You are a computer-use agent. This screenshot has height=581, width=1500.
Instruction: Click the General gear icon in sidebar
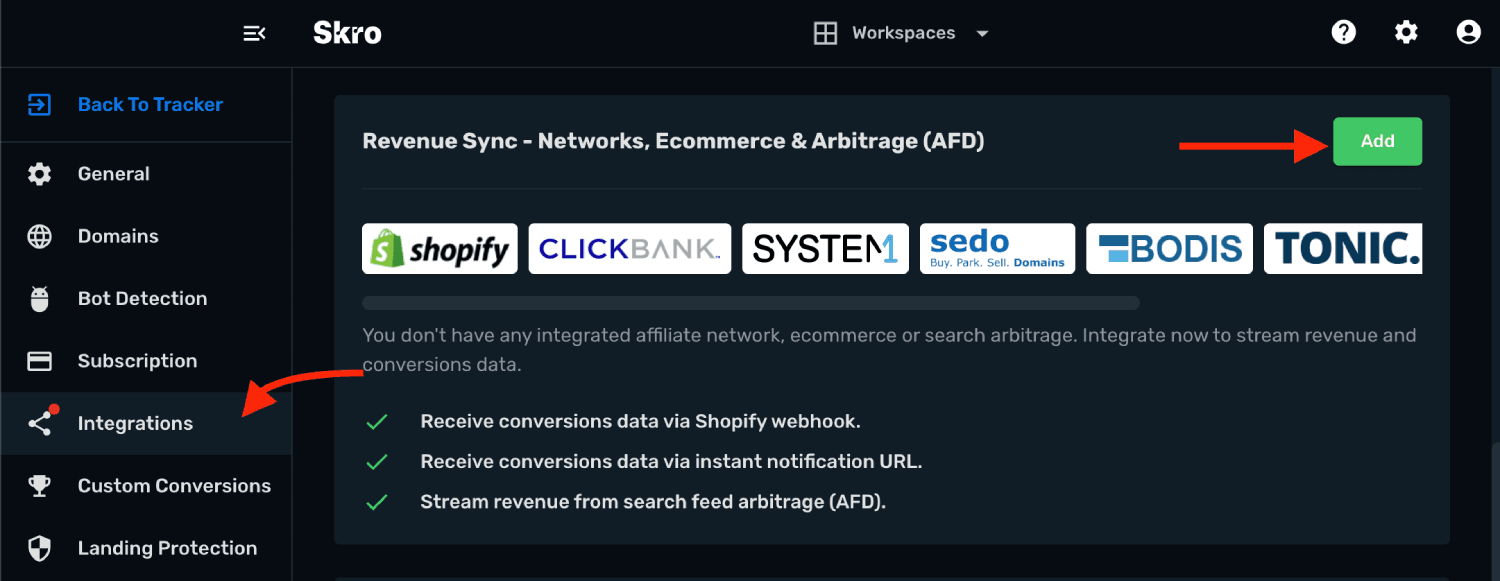[x=39, y=174]
